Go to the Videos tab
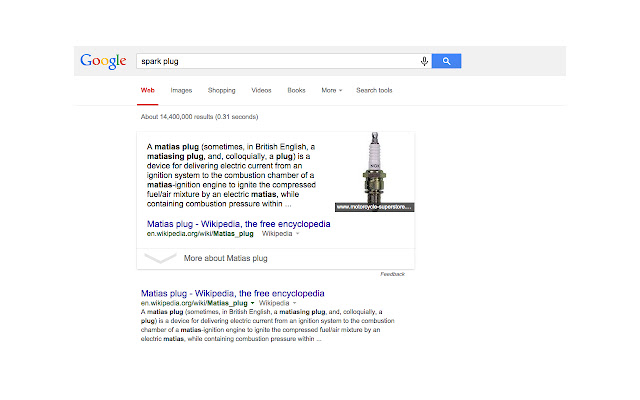 tap(261, 90)
